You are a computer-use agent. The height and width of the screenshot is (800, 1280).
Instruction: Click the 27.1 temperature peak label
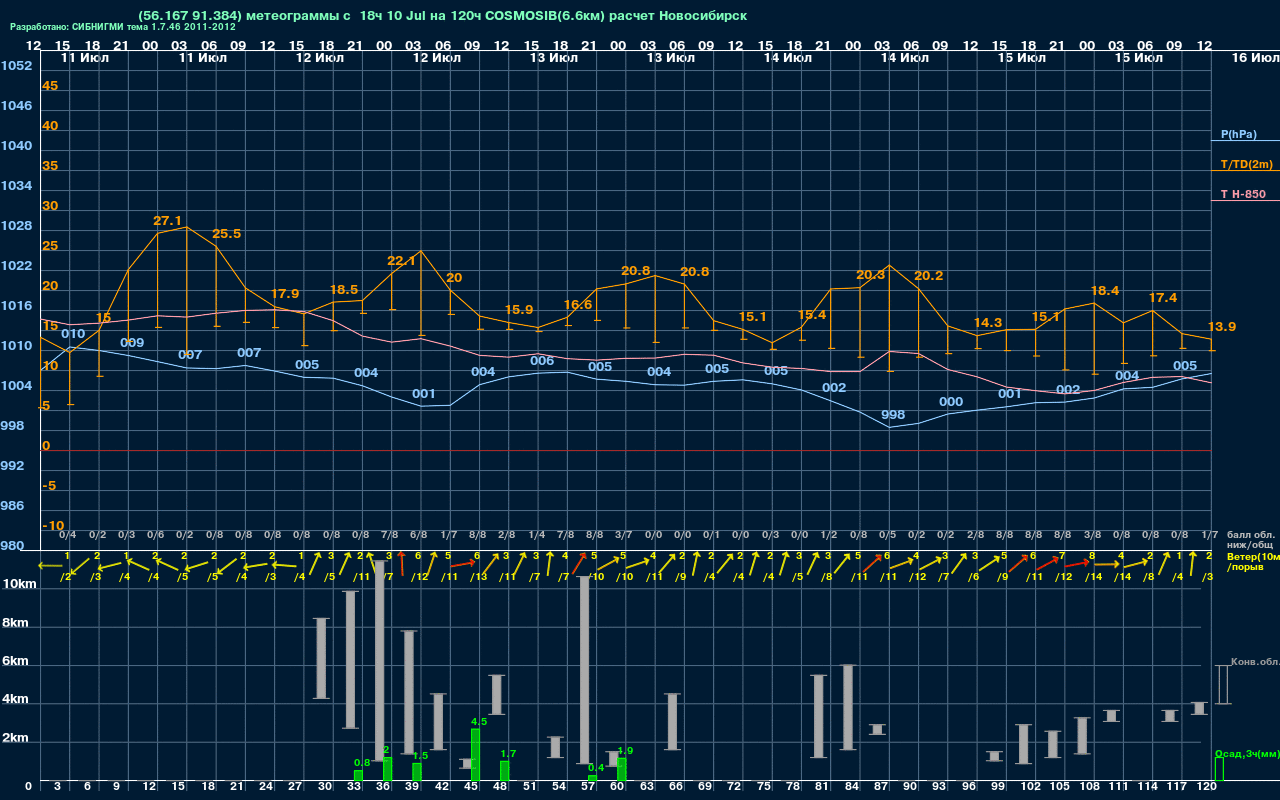[x=167, y=221]
